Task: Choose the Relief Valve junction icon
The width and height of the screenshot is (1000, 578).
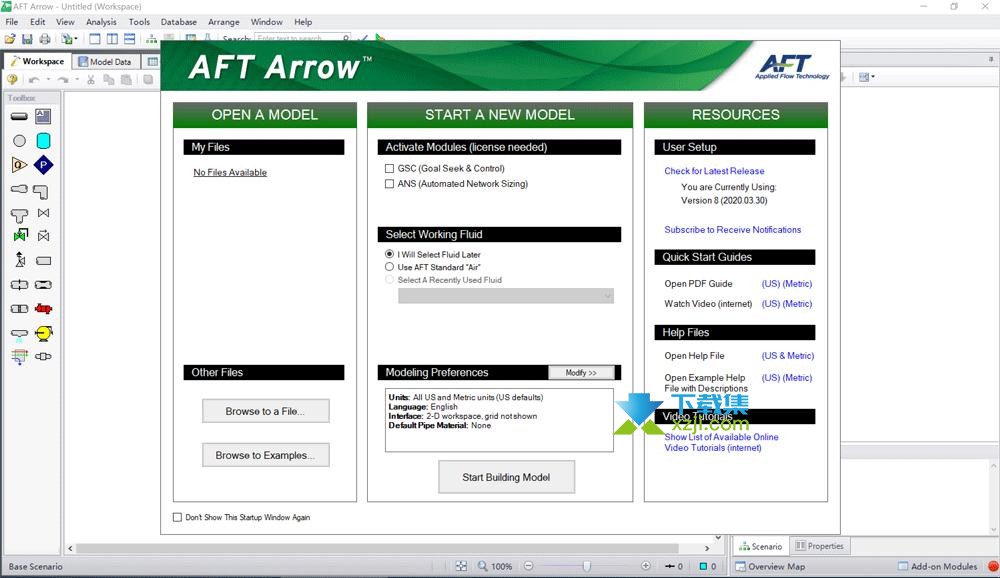Action: [x=20, y=260]
